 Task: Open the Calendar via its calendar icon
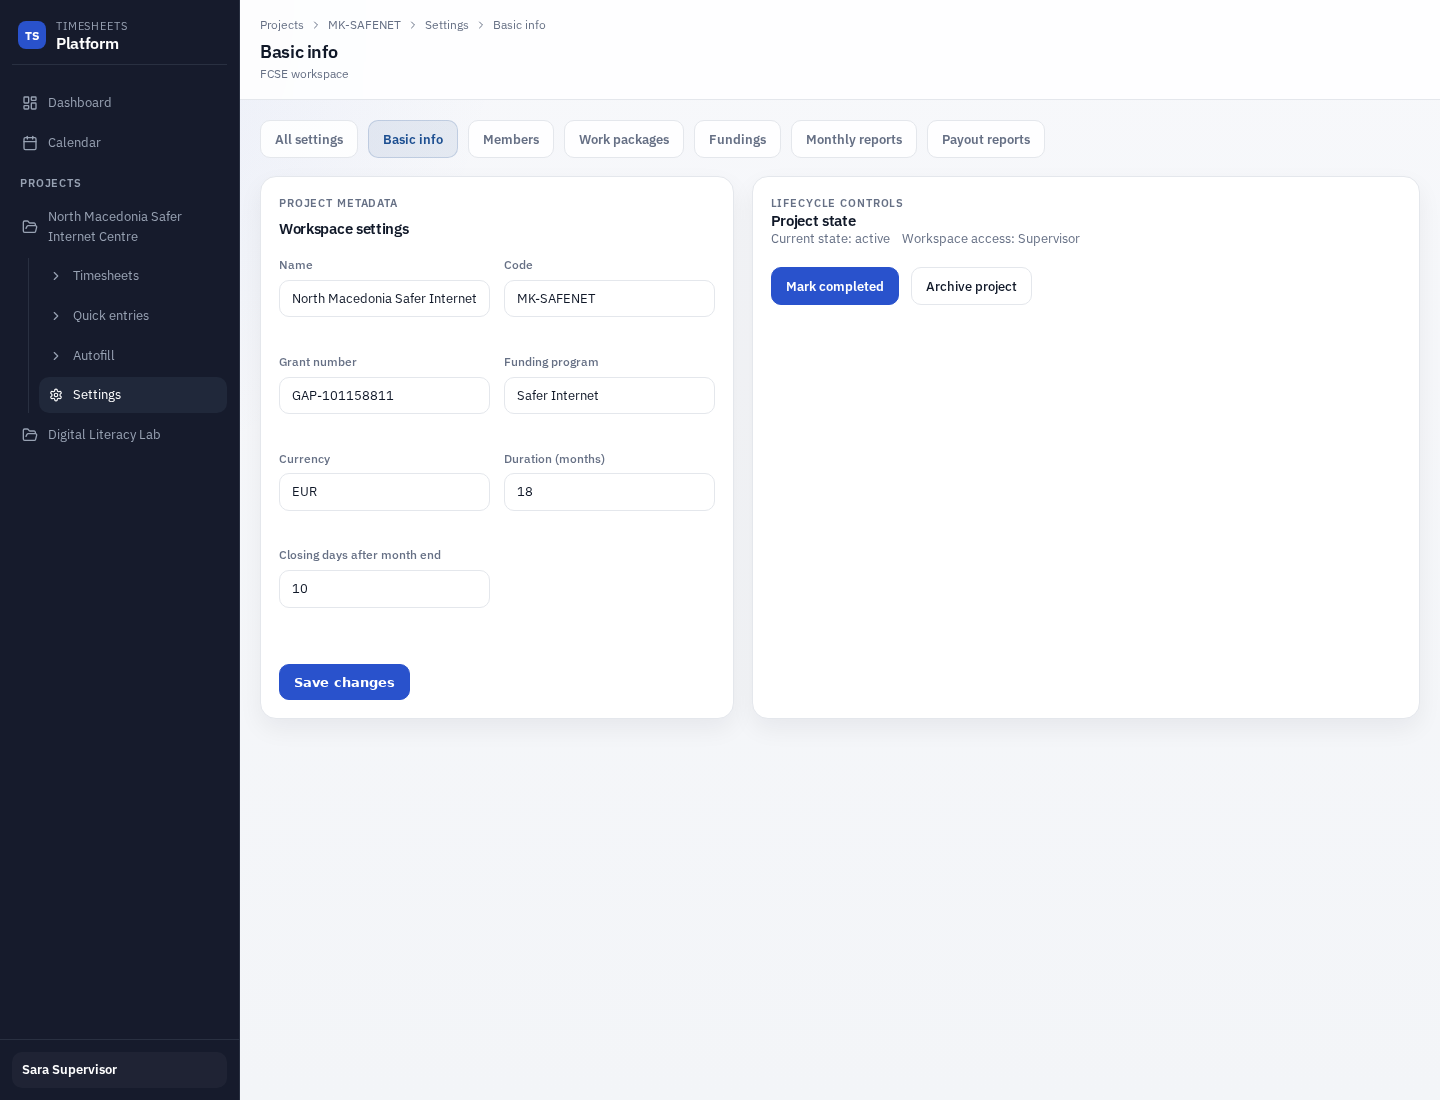tap(31, 142)
